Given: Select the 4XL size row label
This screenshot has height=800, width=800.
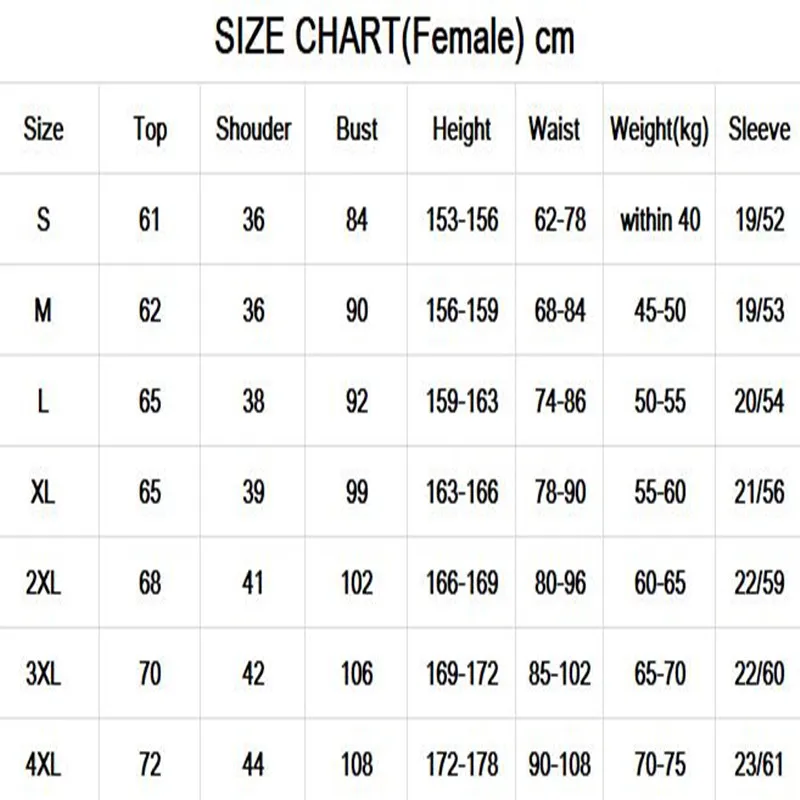Looking at the screenshot, I should 43,766.
